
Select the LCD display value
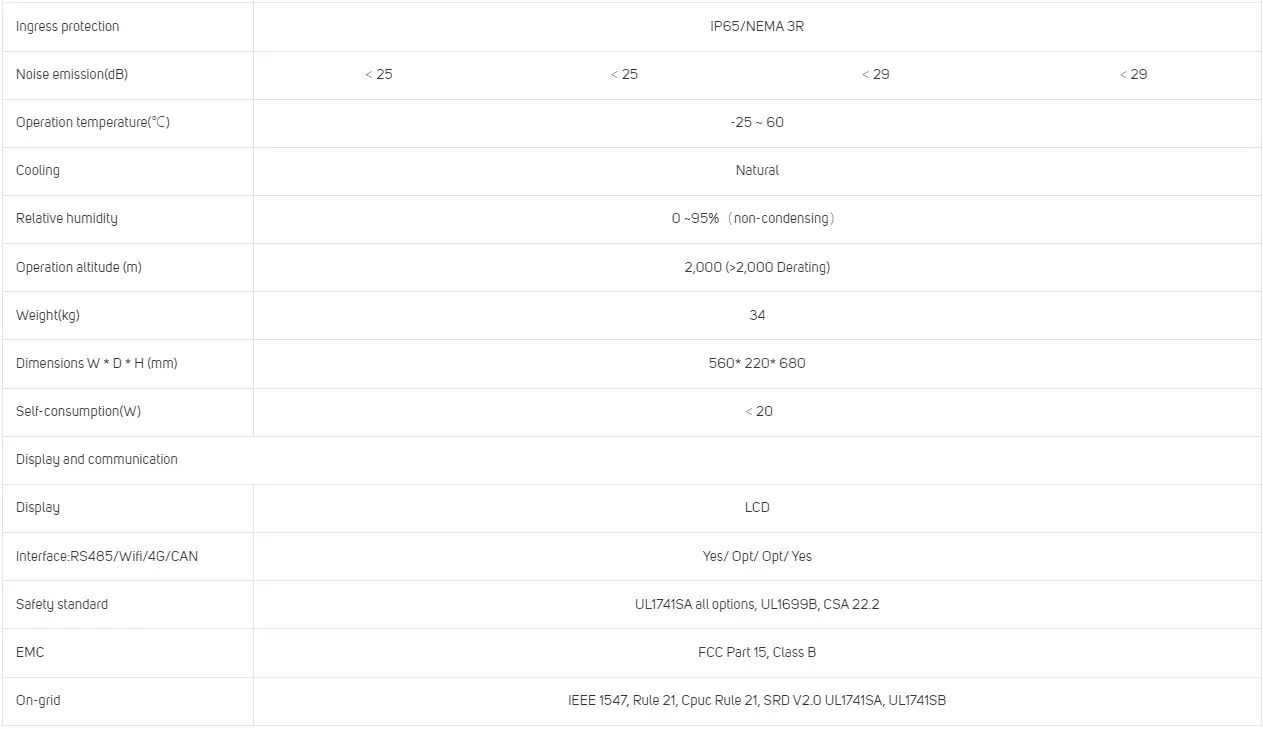point(756,508)
